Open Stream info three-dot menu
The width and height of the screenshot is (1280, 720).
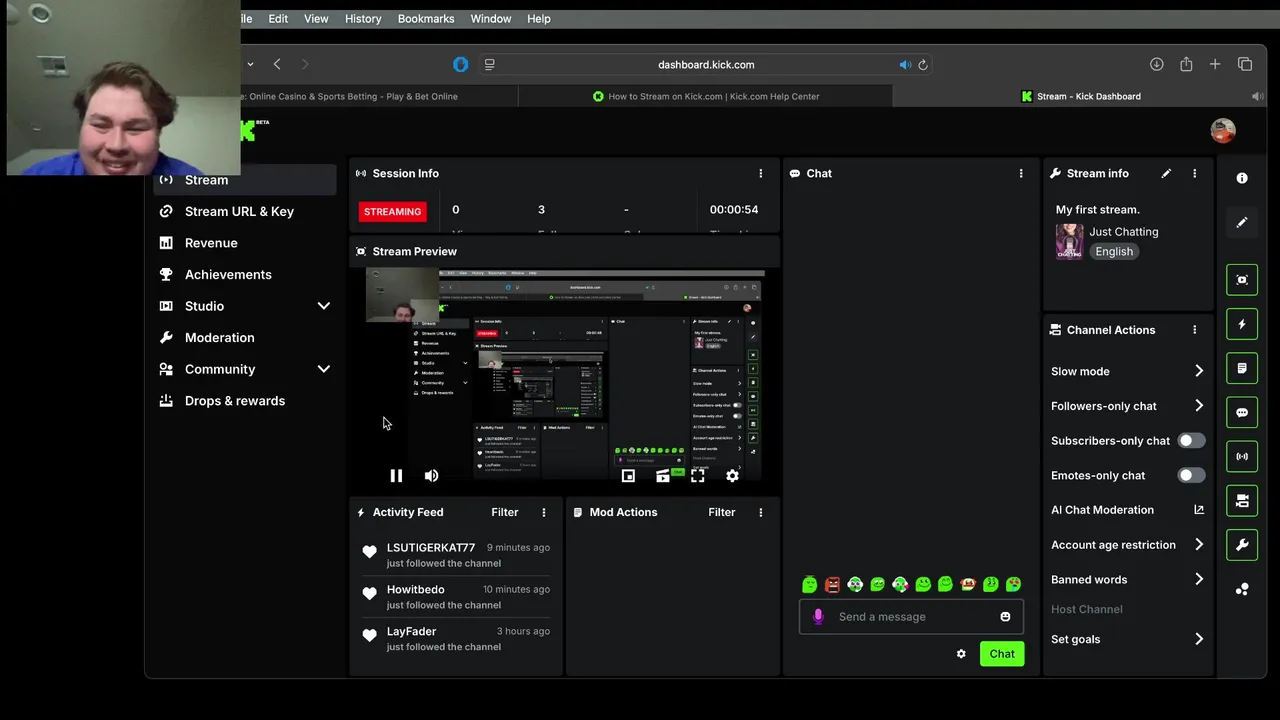click(x=1194, y=173)
